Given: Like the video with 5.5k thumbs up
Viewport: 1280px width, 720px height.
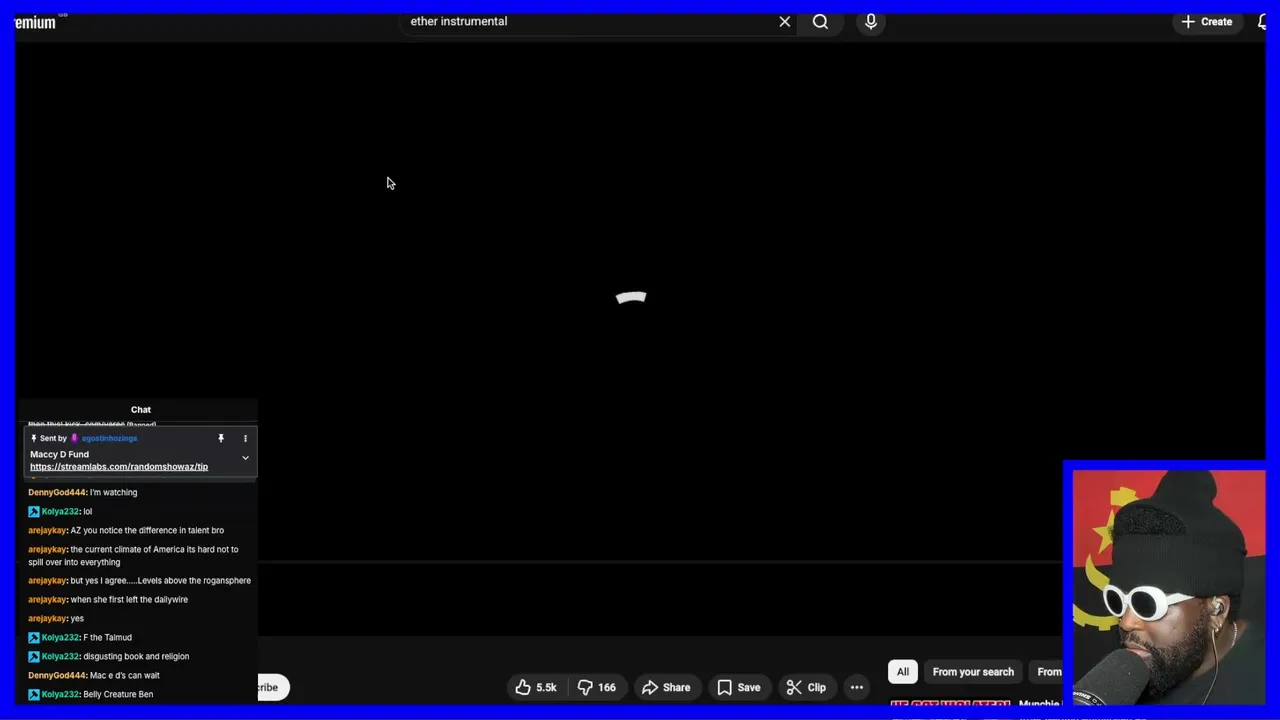Looking at the screenshot, I should tap(536, 687).
